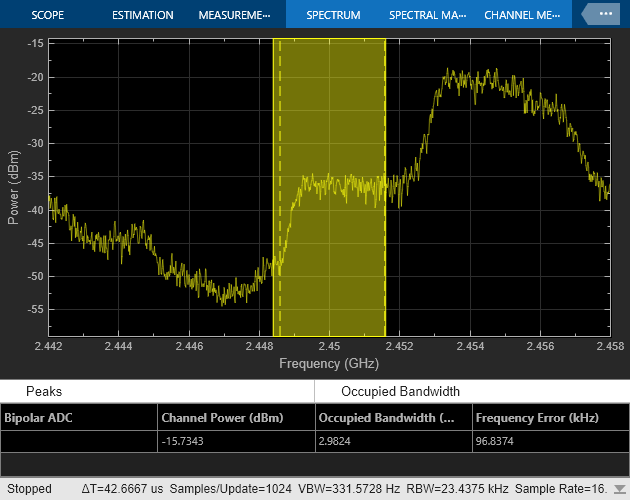Switch to the ESTIMATION tab
This screenshot has height=500, width=630.
[142, 15]
